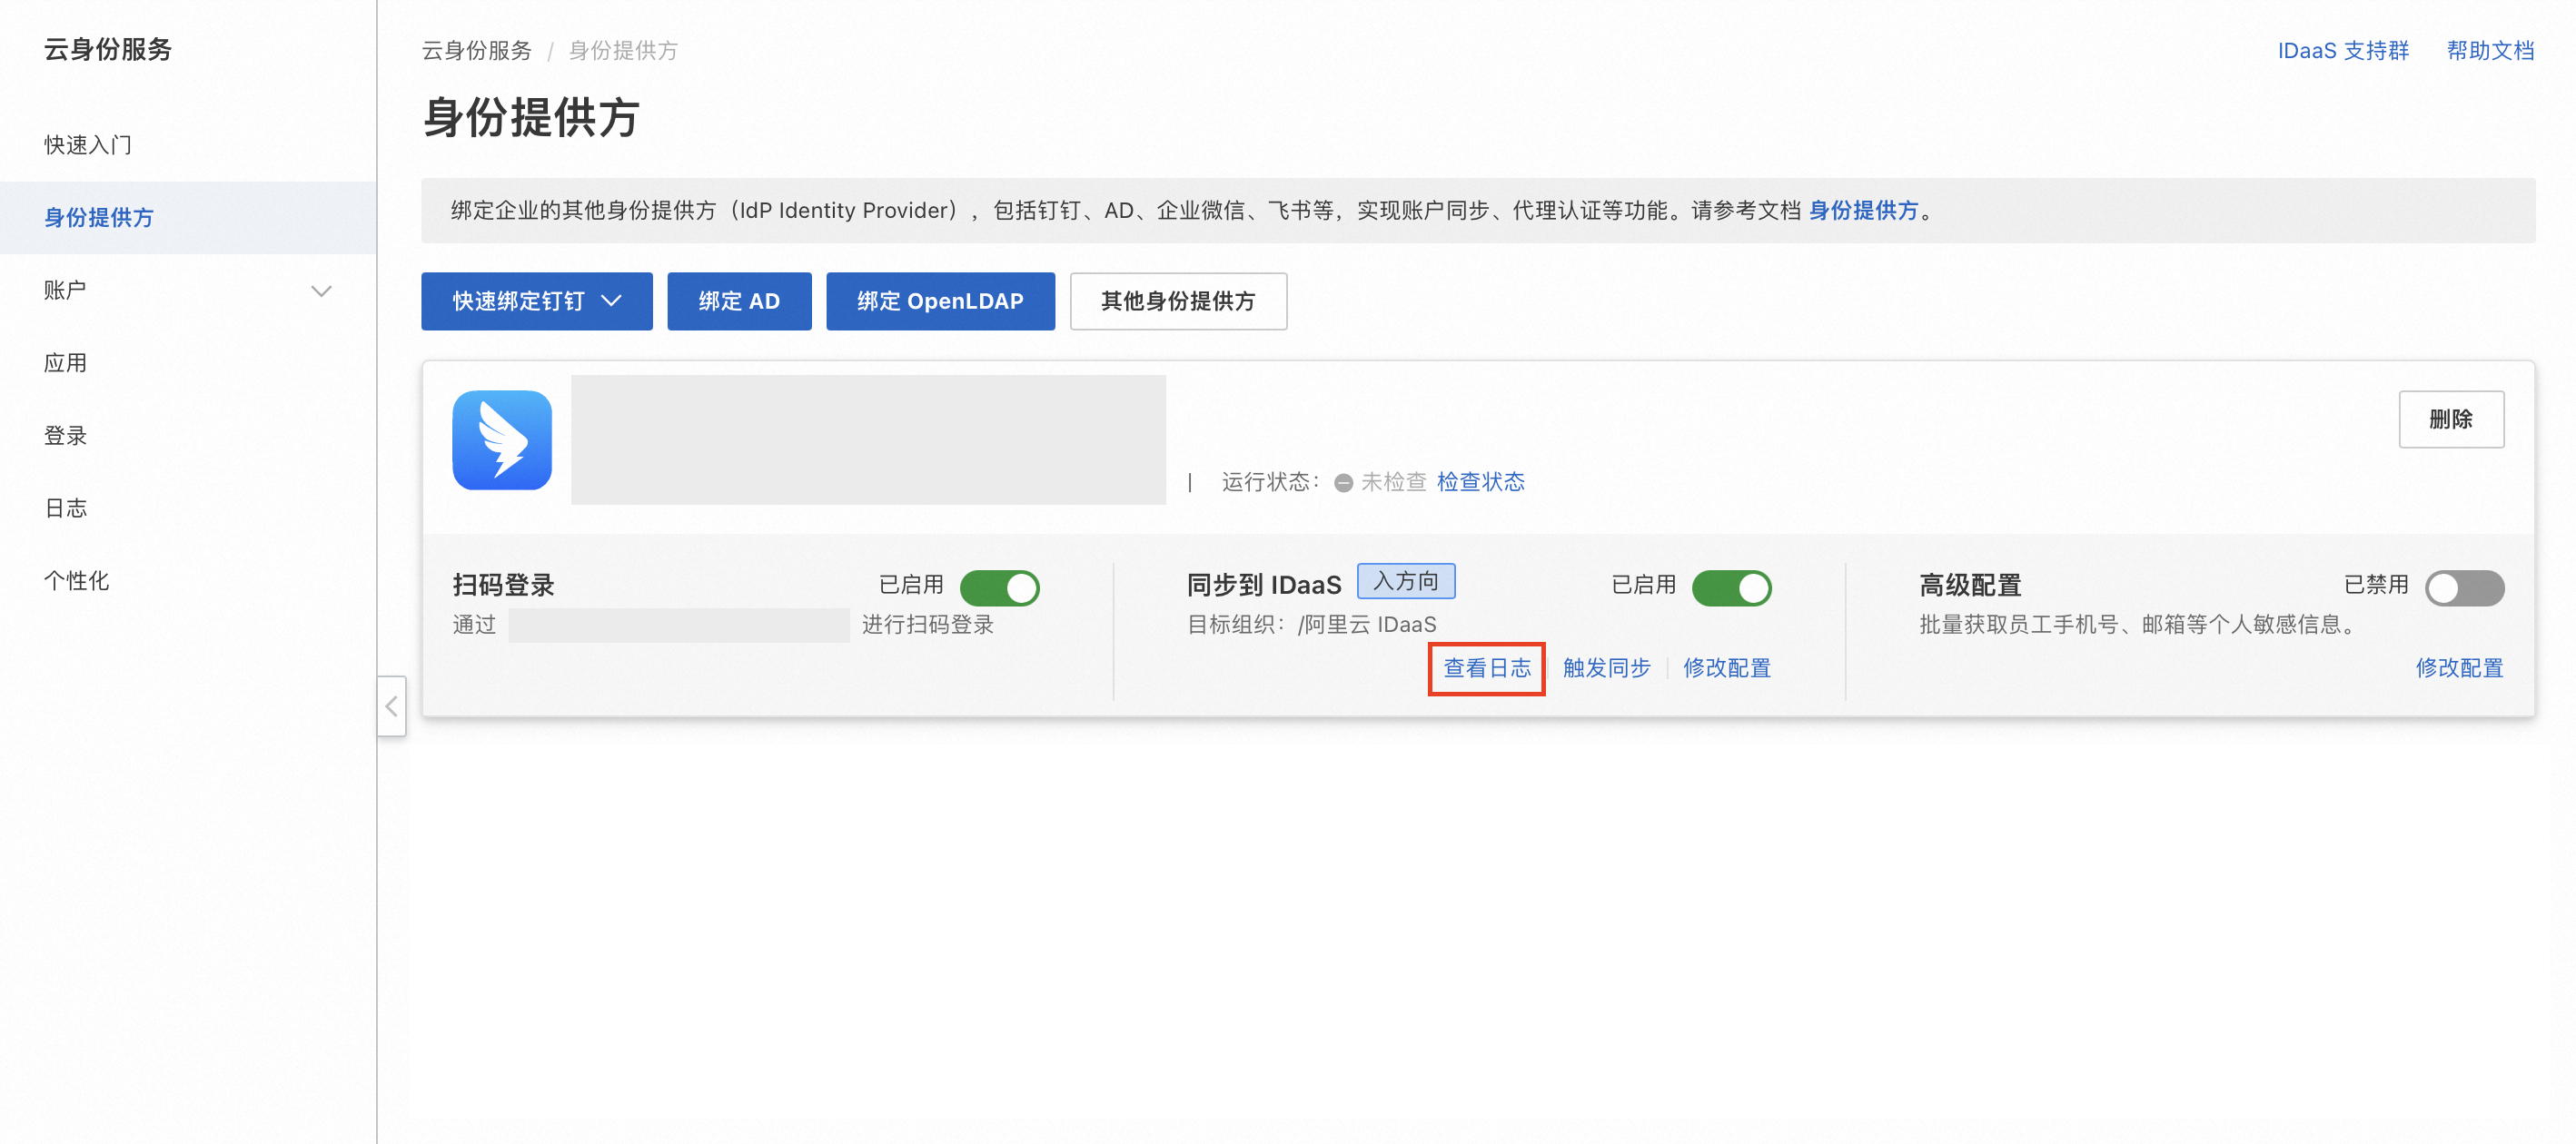2576x1144 pixels.
Task: Open the 身份提供方 documentation link in banner
Action: 1863,211
